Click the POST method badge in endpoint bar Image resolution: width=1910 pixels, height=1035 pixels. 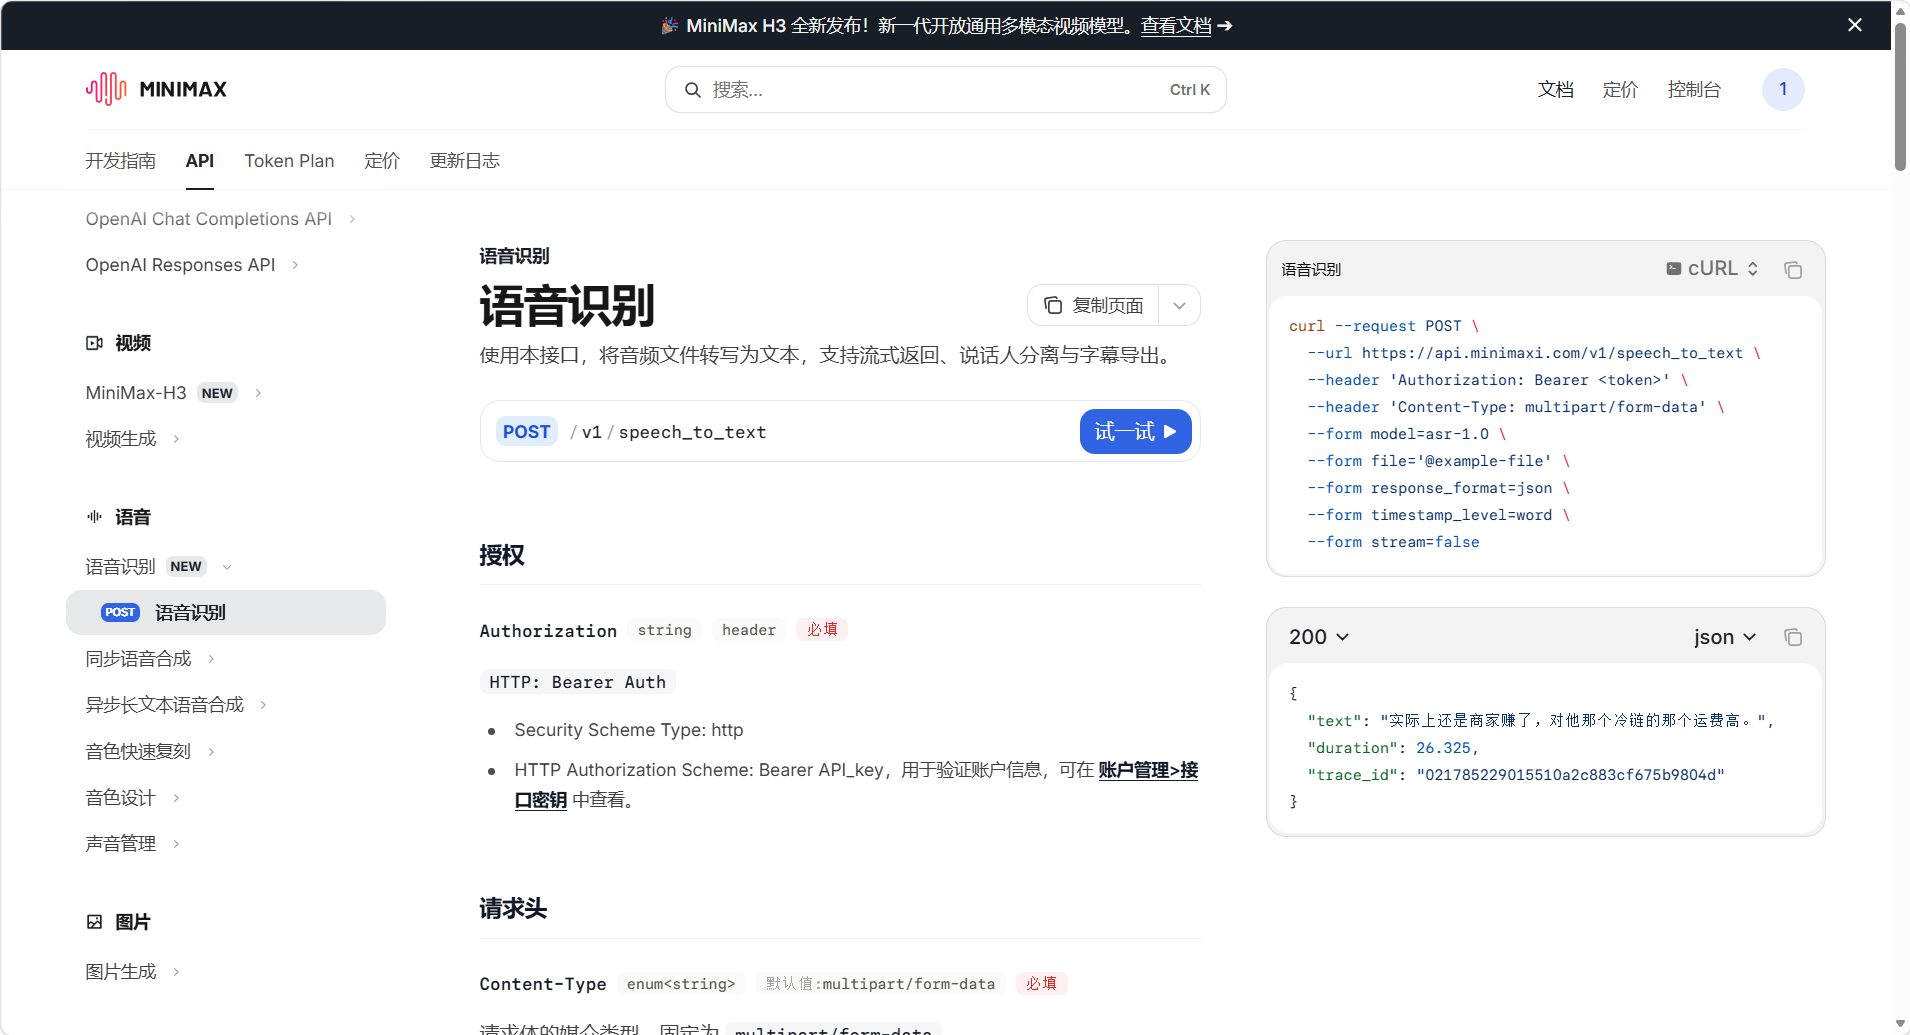(527, 432)
